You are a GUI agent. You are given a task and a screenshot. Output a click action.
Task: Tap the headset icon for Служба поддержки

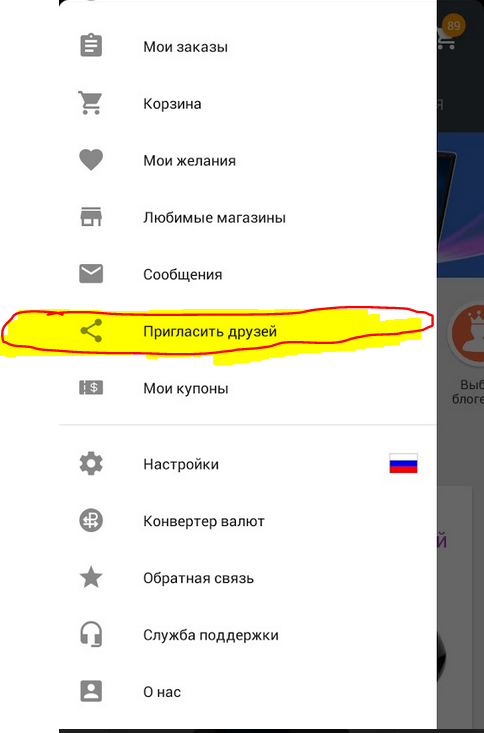91,634
